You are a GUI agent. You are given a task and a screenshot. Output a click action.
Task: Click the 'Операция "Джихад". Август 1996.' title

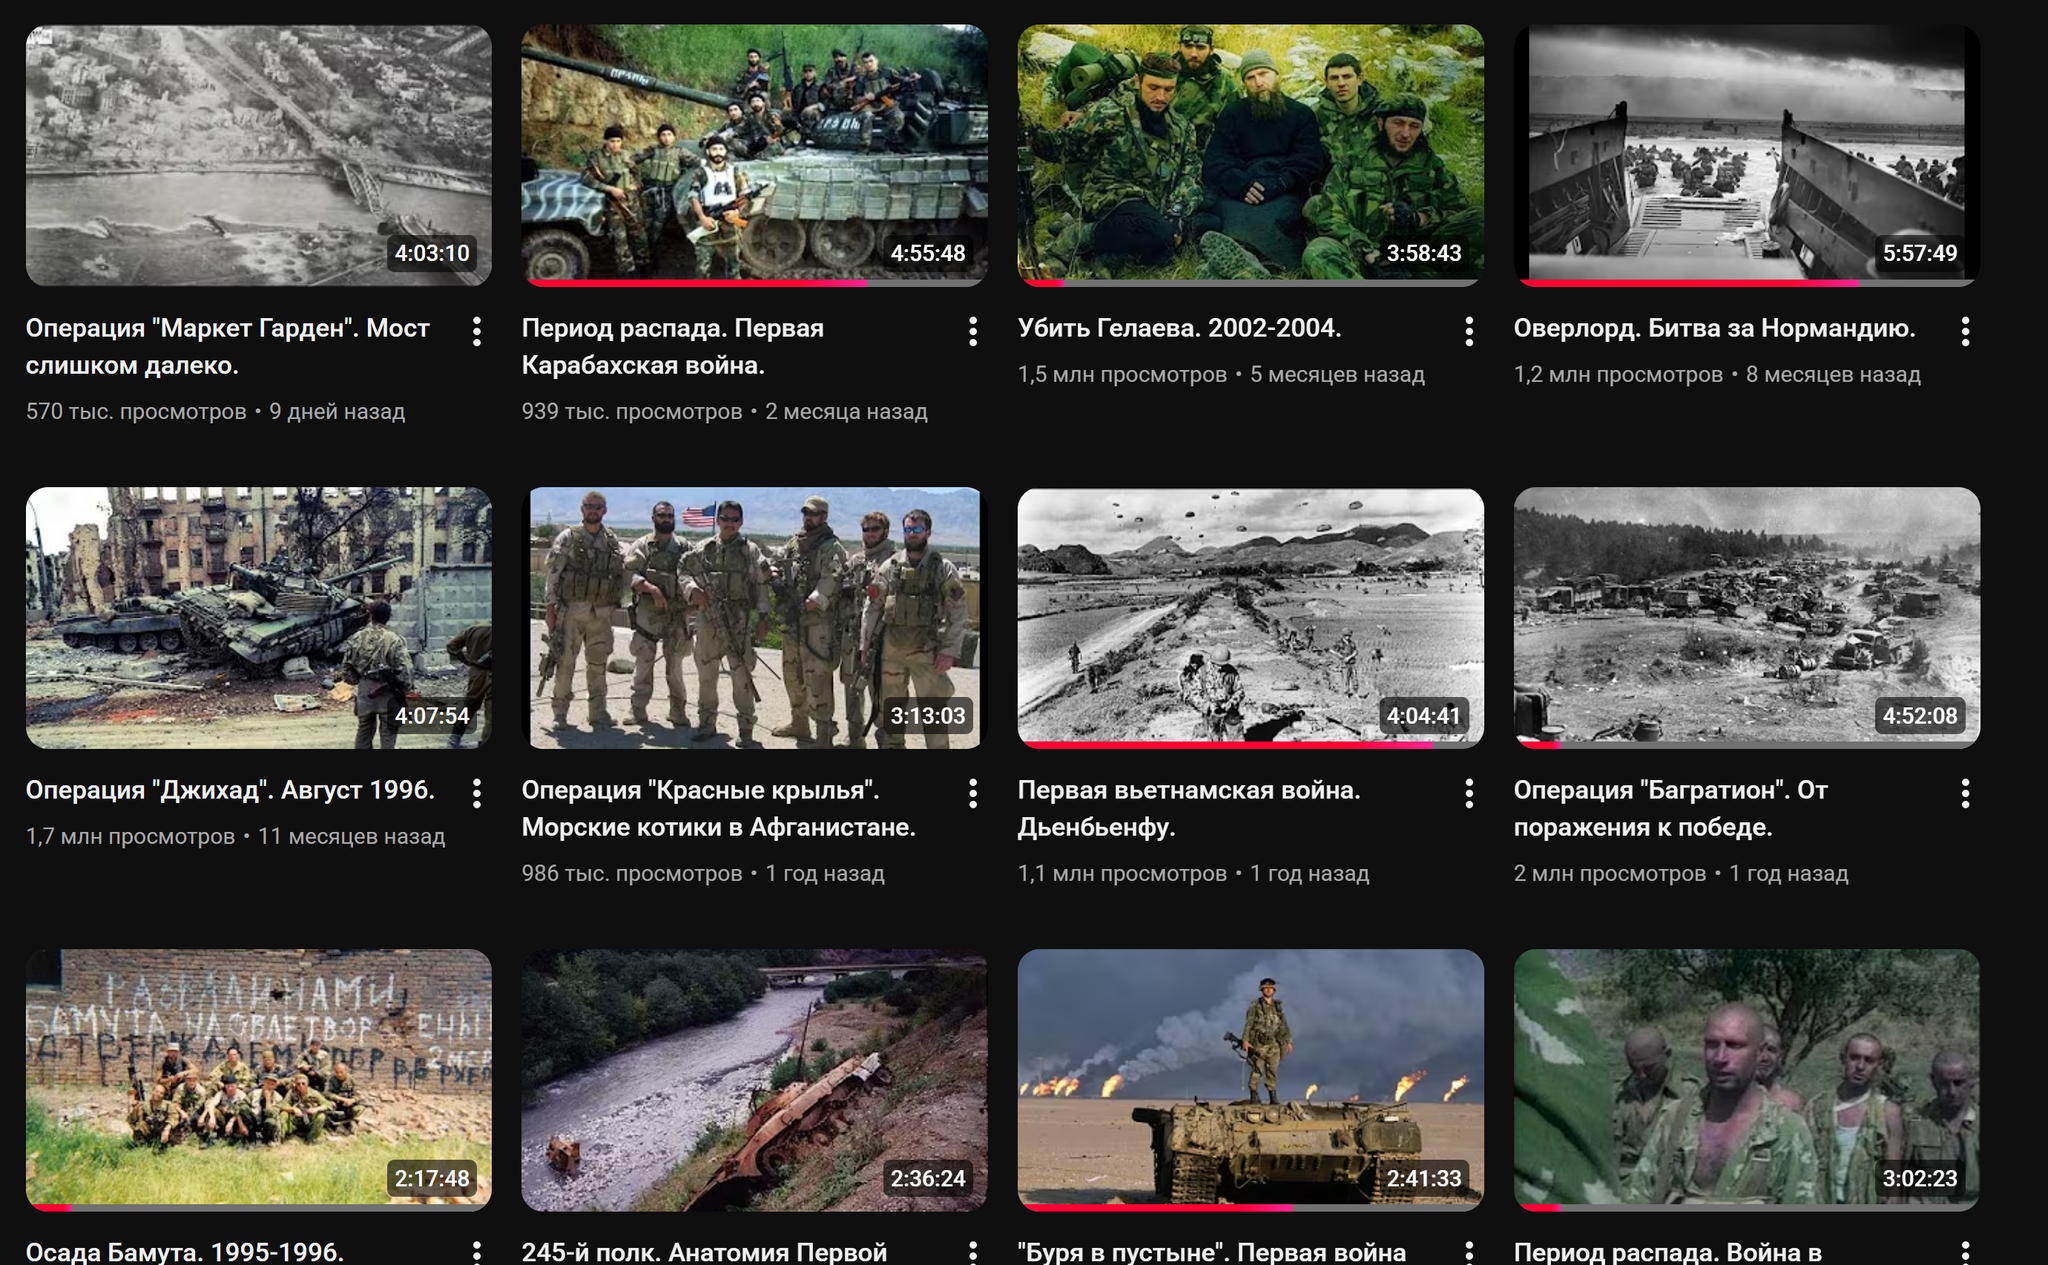click(230, 790)
